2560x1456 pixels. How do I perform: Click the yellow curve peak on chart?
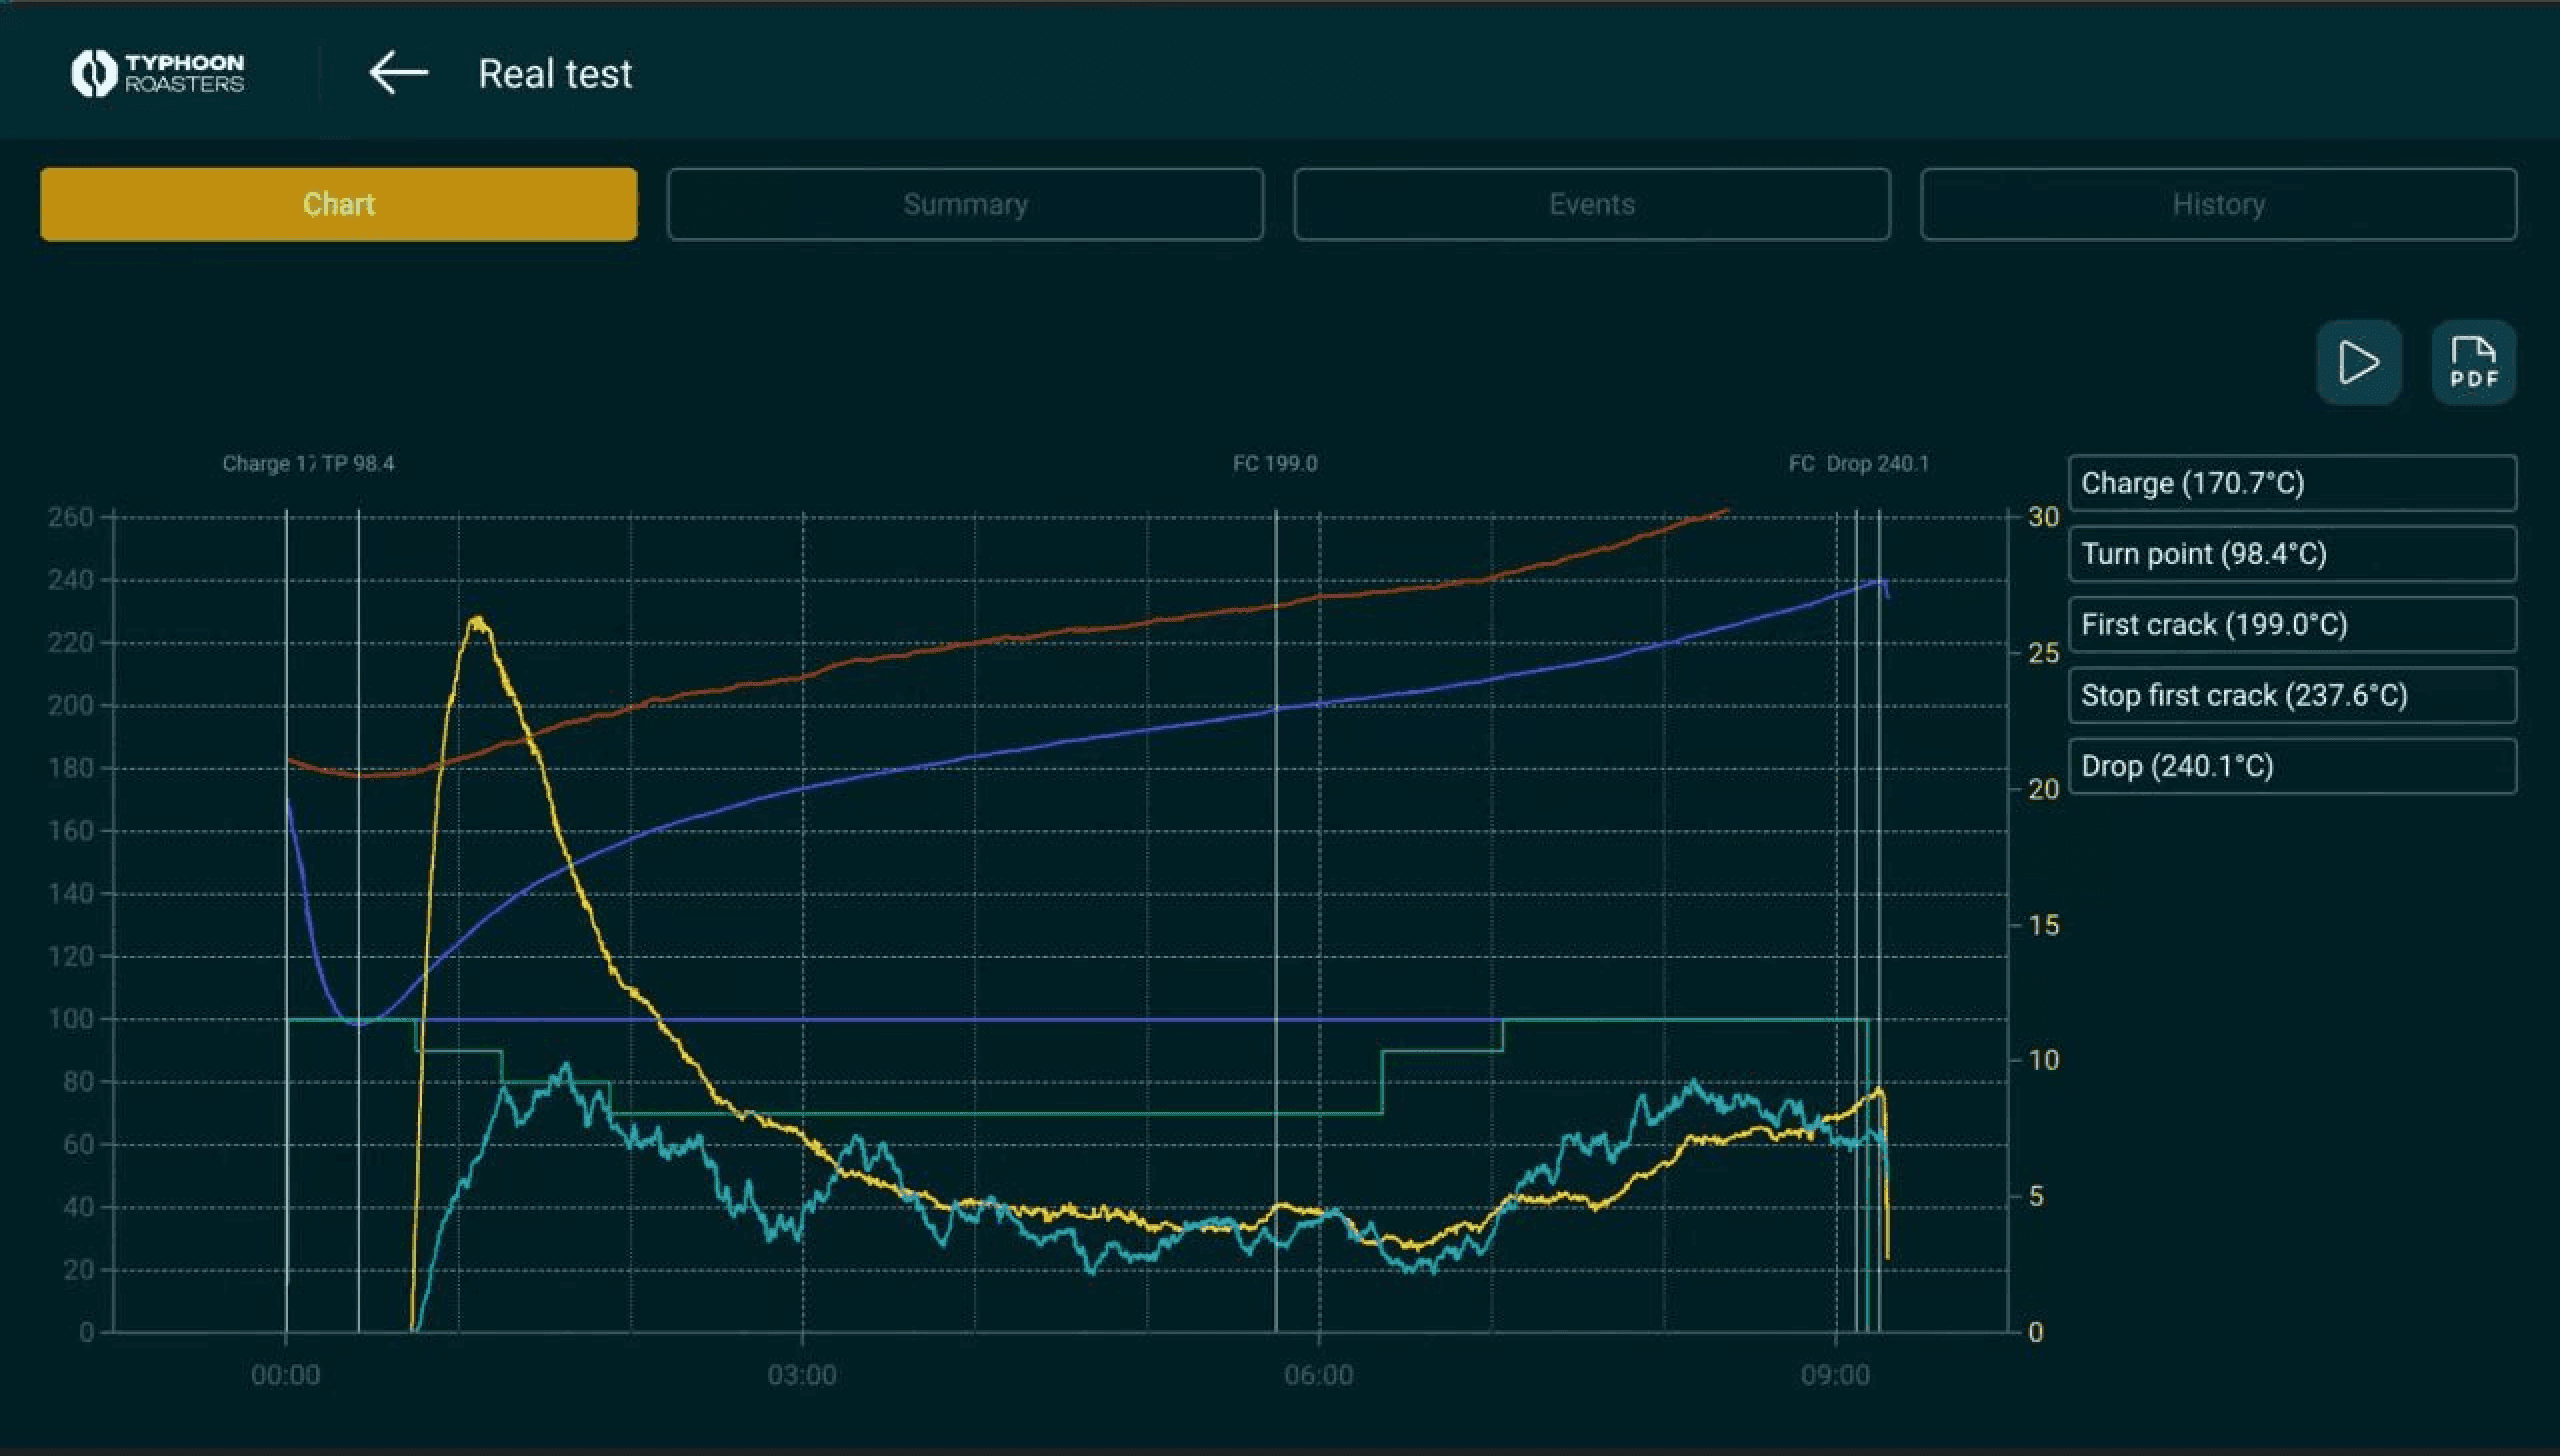point(478,621)
